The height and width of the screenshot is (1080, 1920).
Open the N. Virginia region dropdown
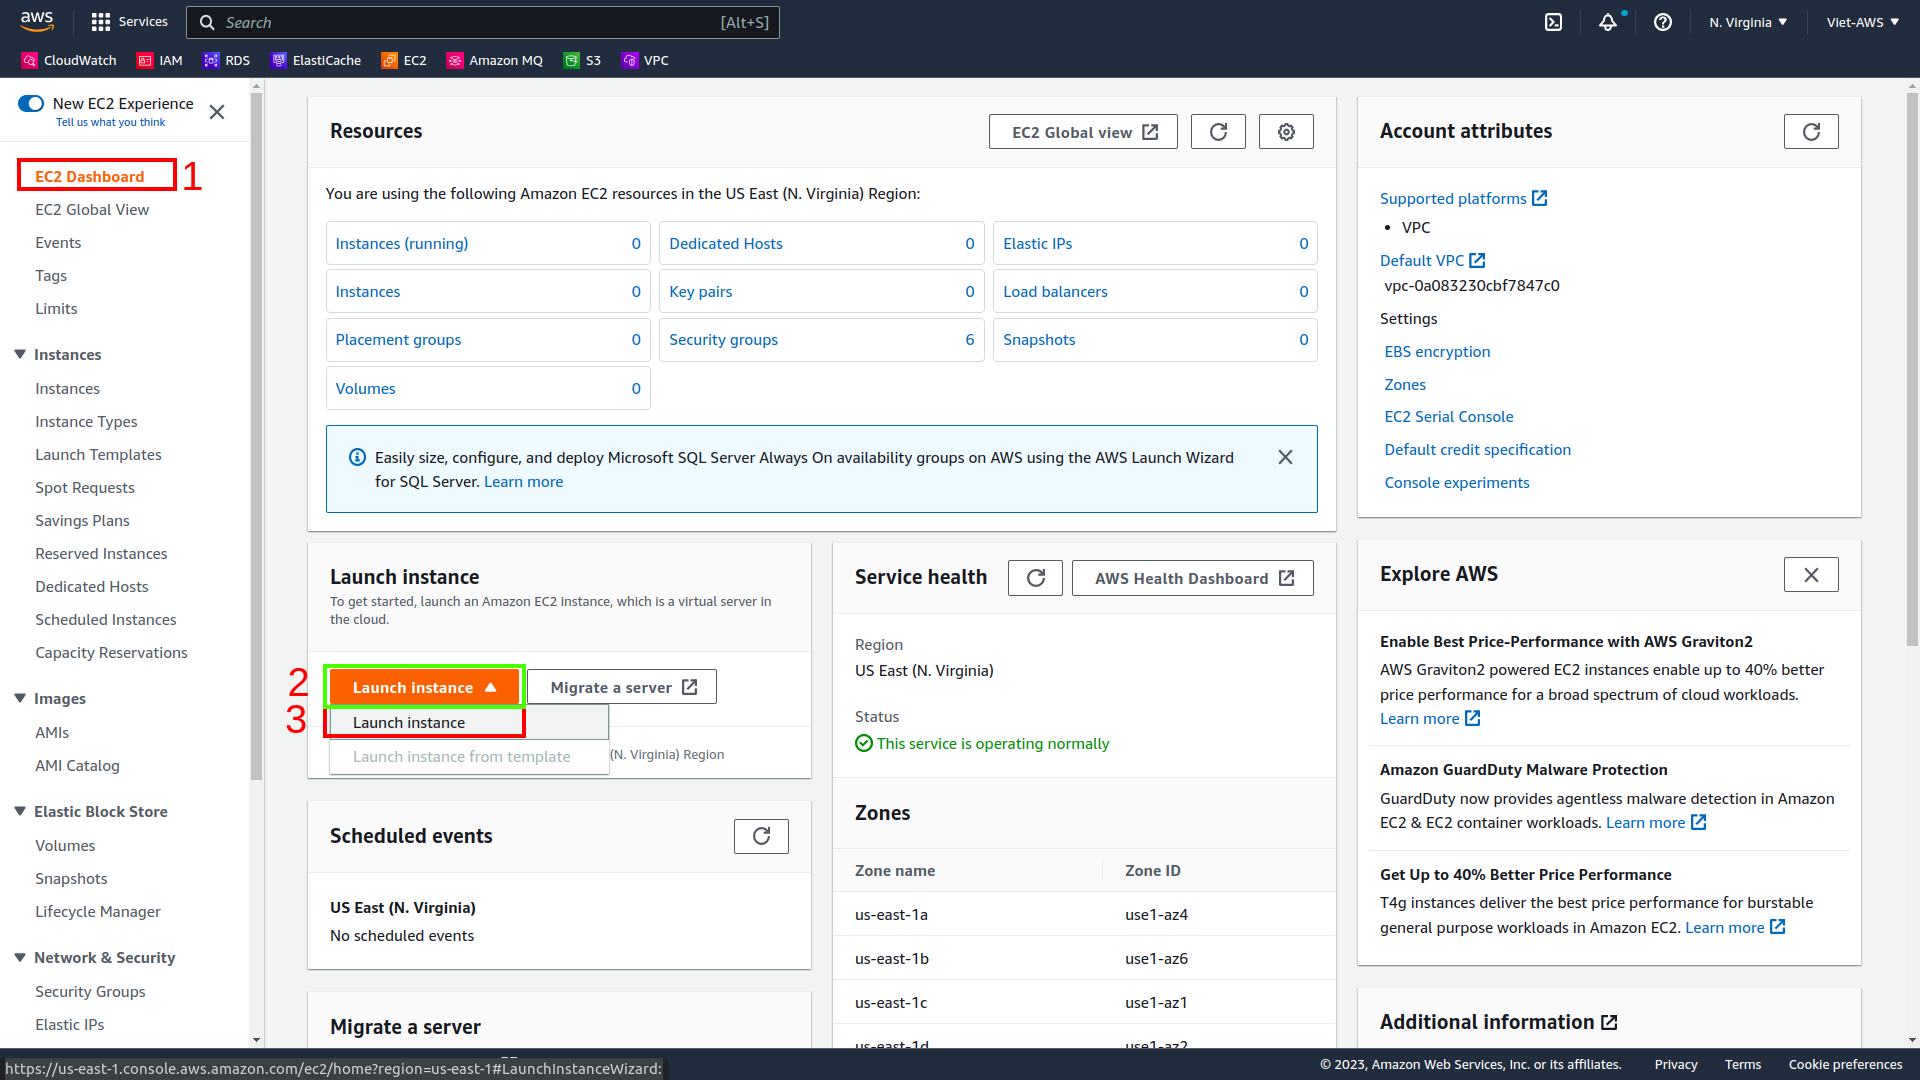[x=1748, y=22]
